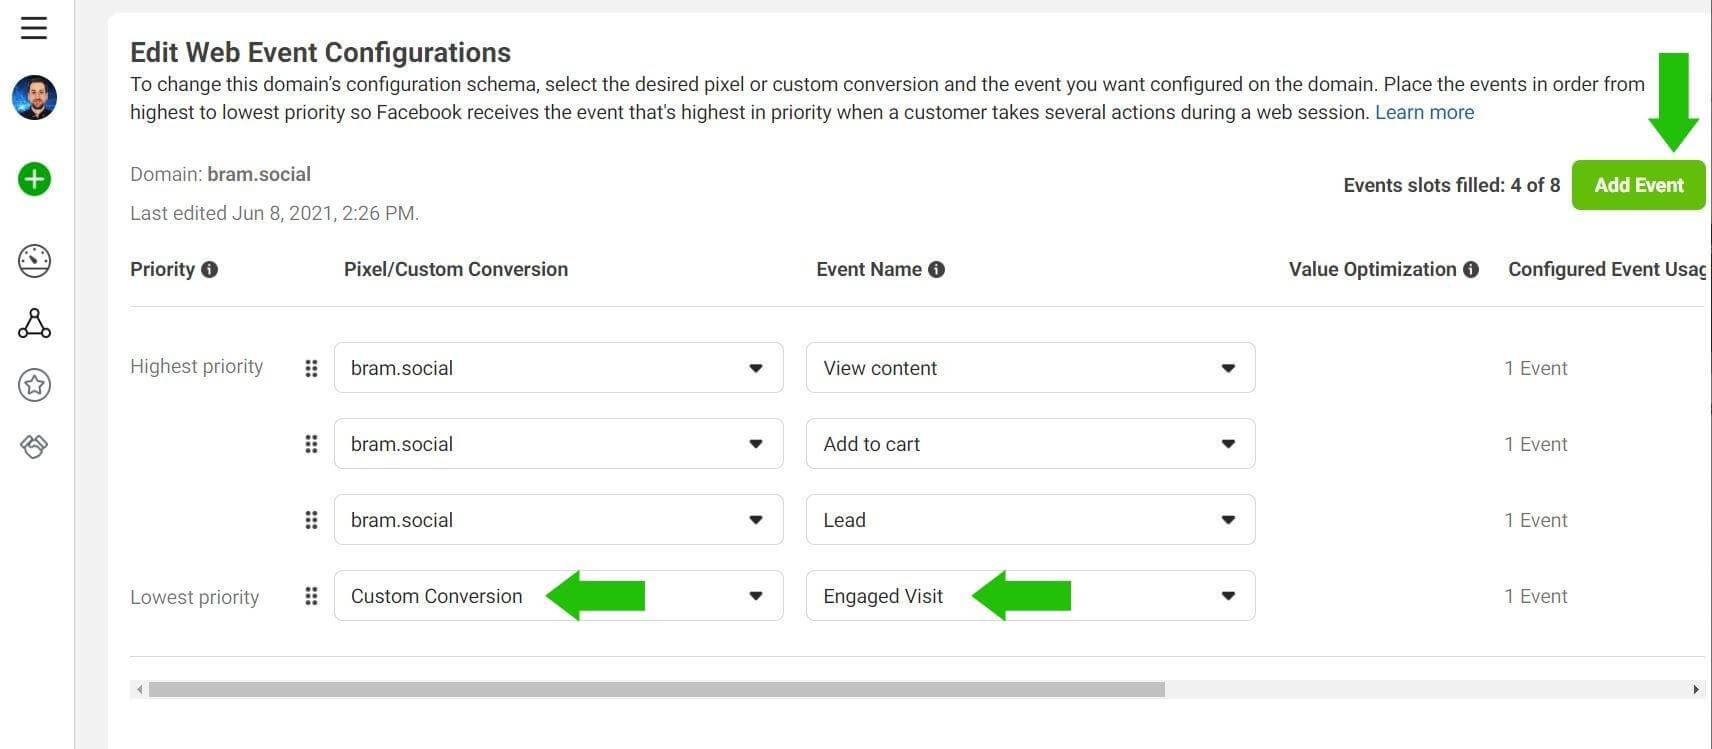Screen dimensions: 1712x749
Task: Click the Priority info icon
Action: (209, 269)
